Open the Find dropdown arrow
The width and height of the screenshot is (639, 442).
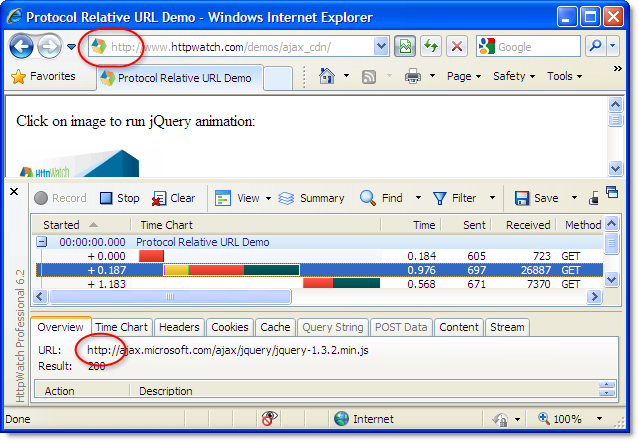coord(418,198)
